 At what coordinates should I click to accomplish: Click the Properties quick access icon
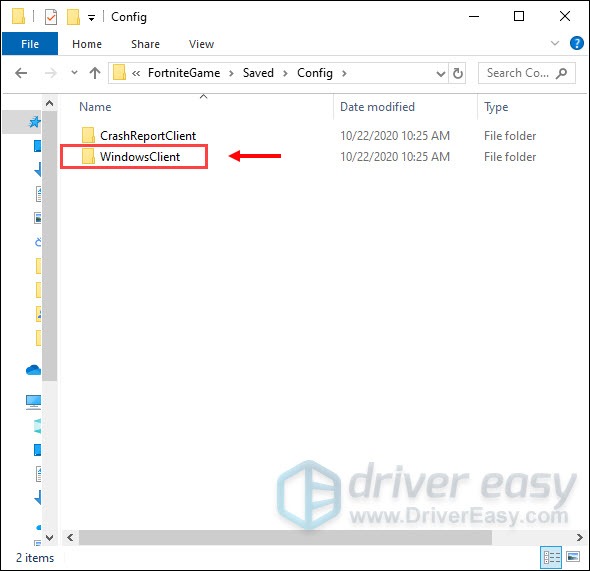click(51, 17)
